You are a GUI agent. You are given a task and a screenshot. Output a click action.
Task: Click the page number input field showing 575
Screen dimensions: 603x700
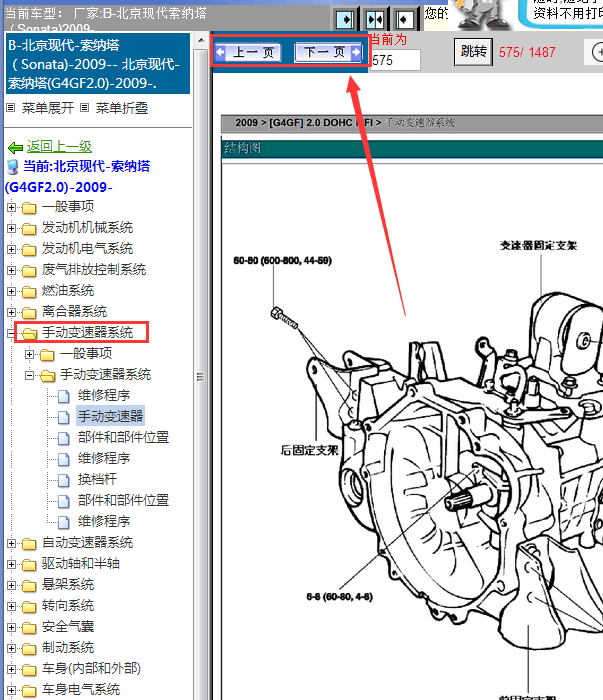click(395, 60)
